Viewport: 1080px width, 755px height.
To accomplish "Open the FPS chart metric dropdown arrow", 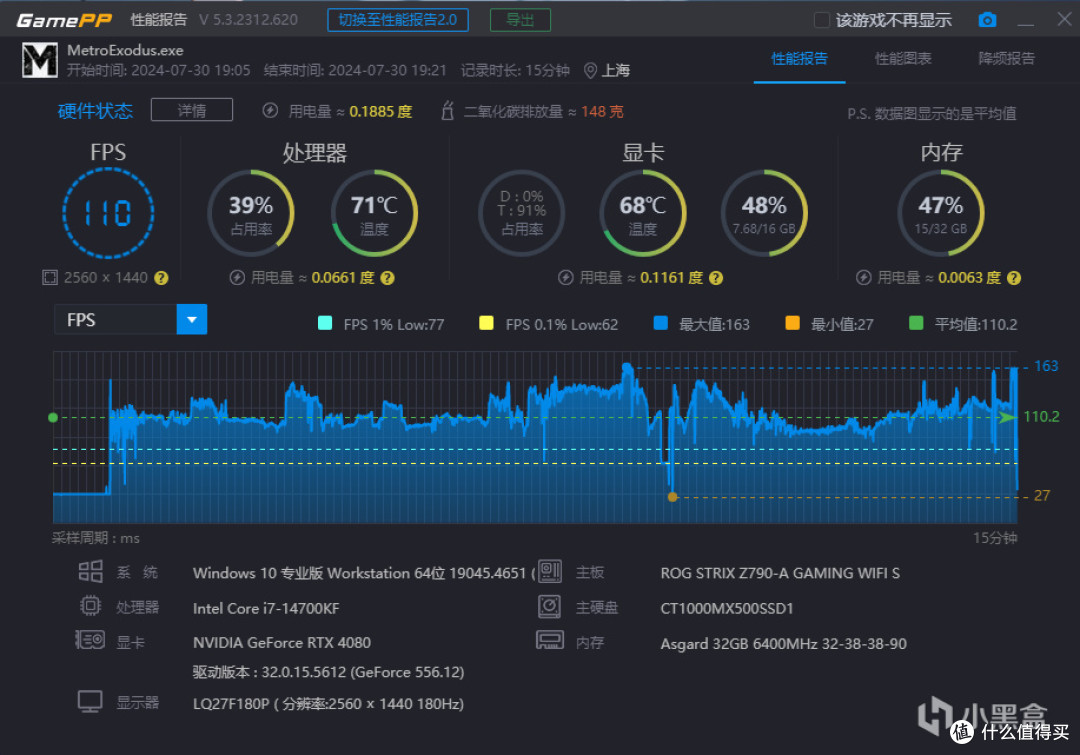I will (x=192, y=320).
